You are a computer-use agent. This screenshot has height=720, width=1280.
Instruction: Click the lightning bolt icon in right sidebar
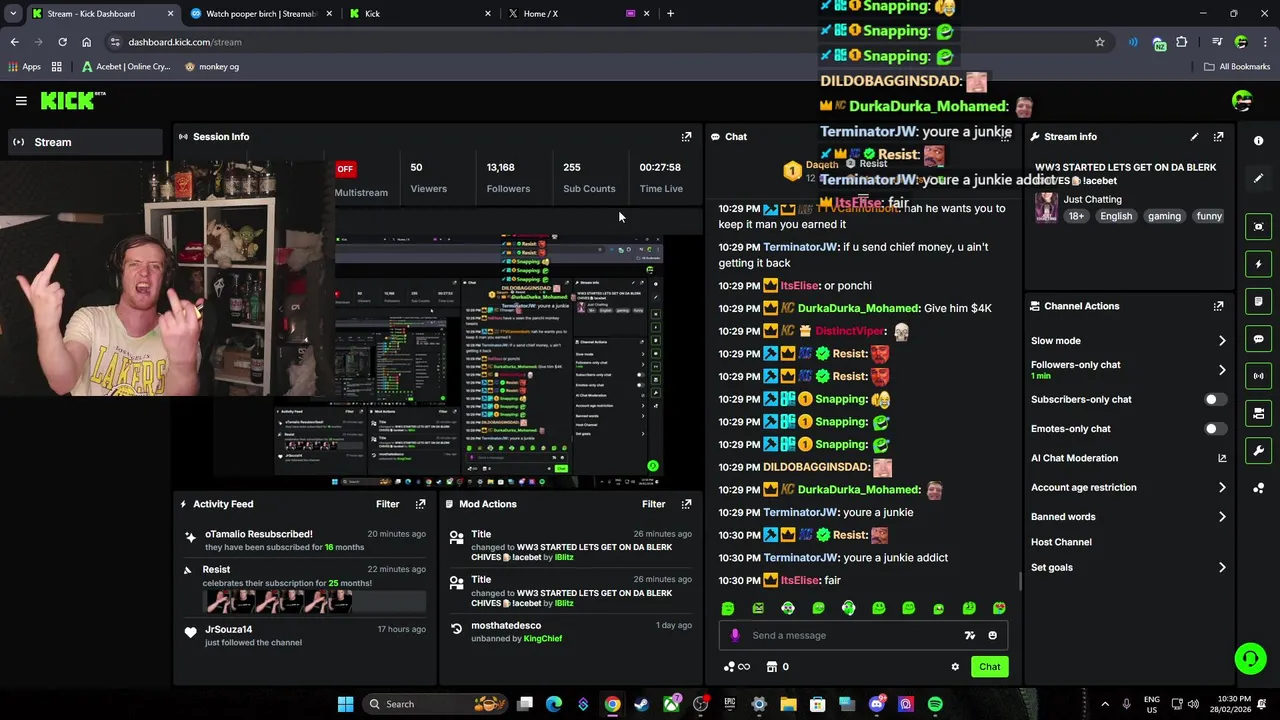click(1258, 264)
